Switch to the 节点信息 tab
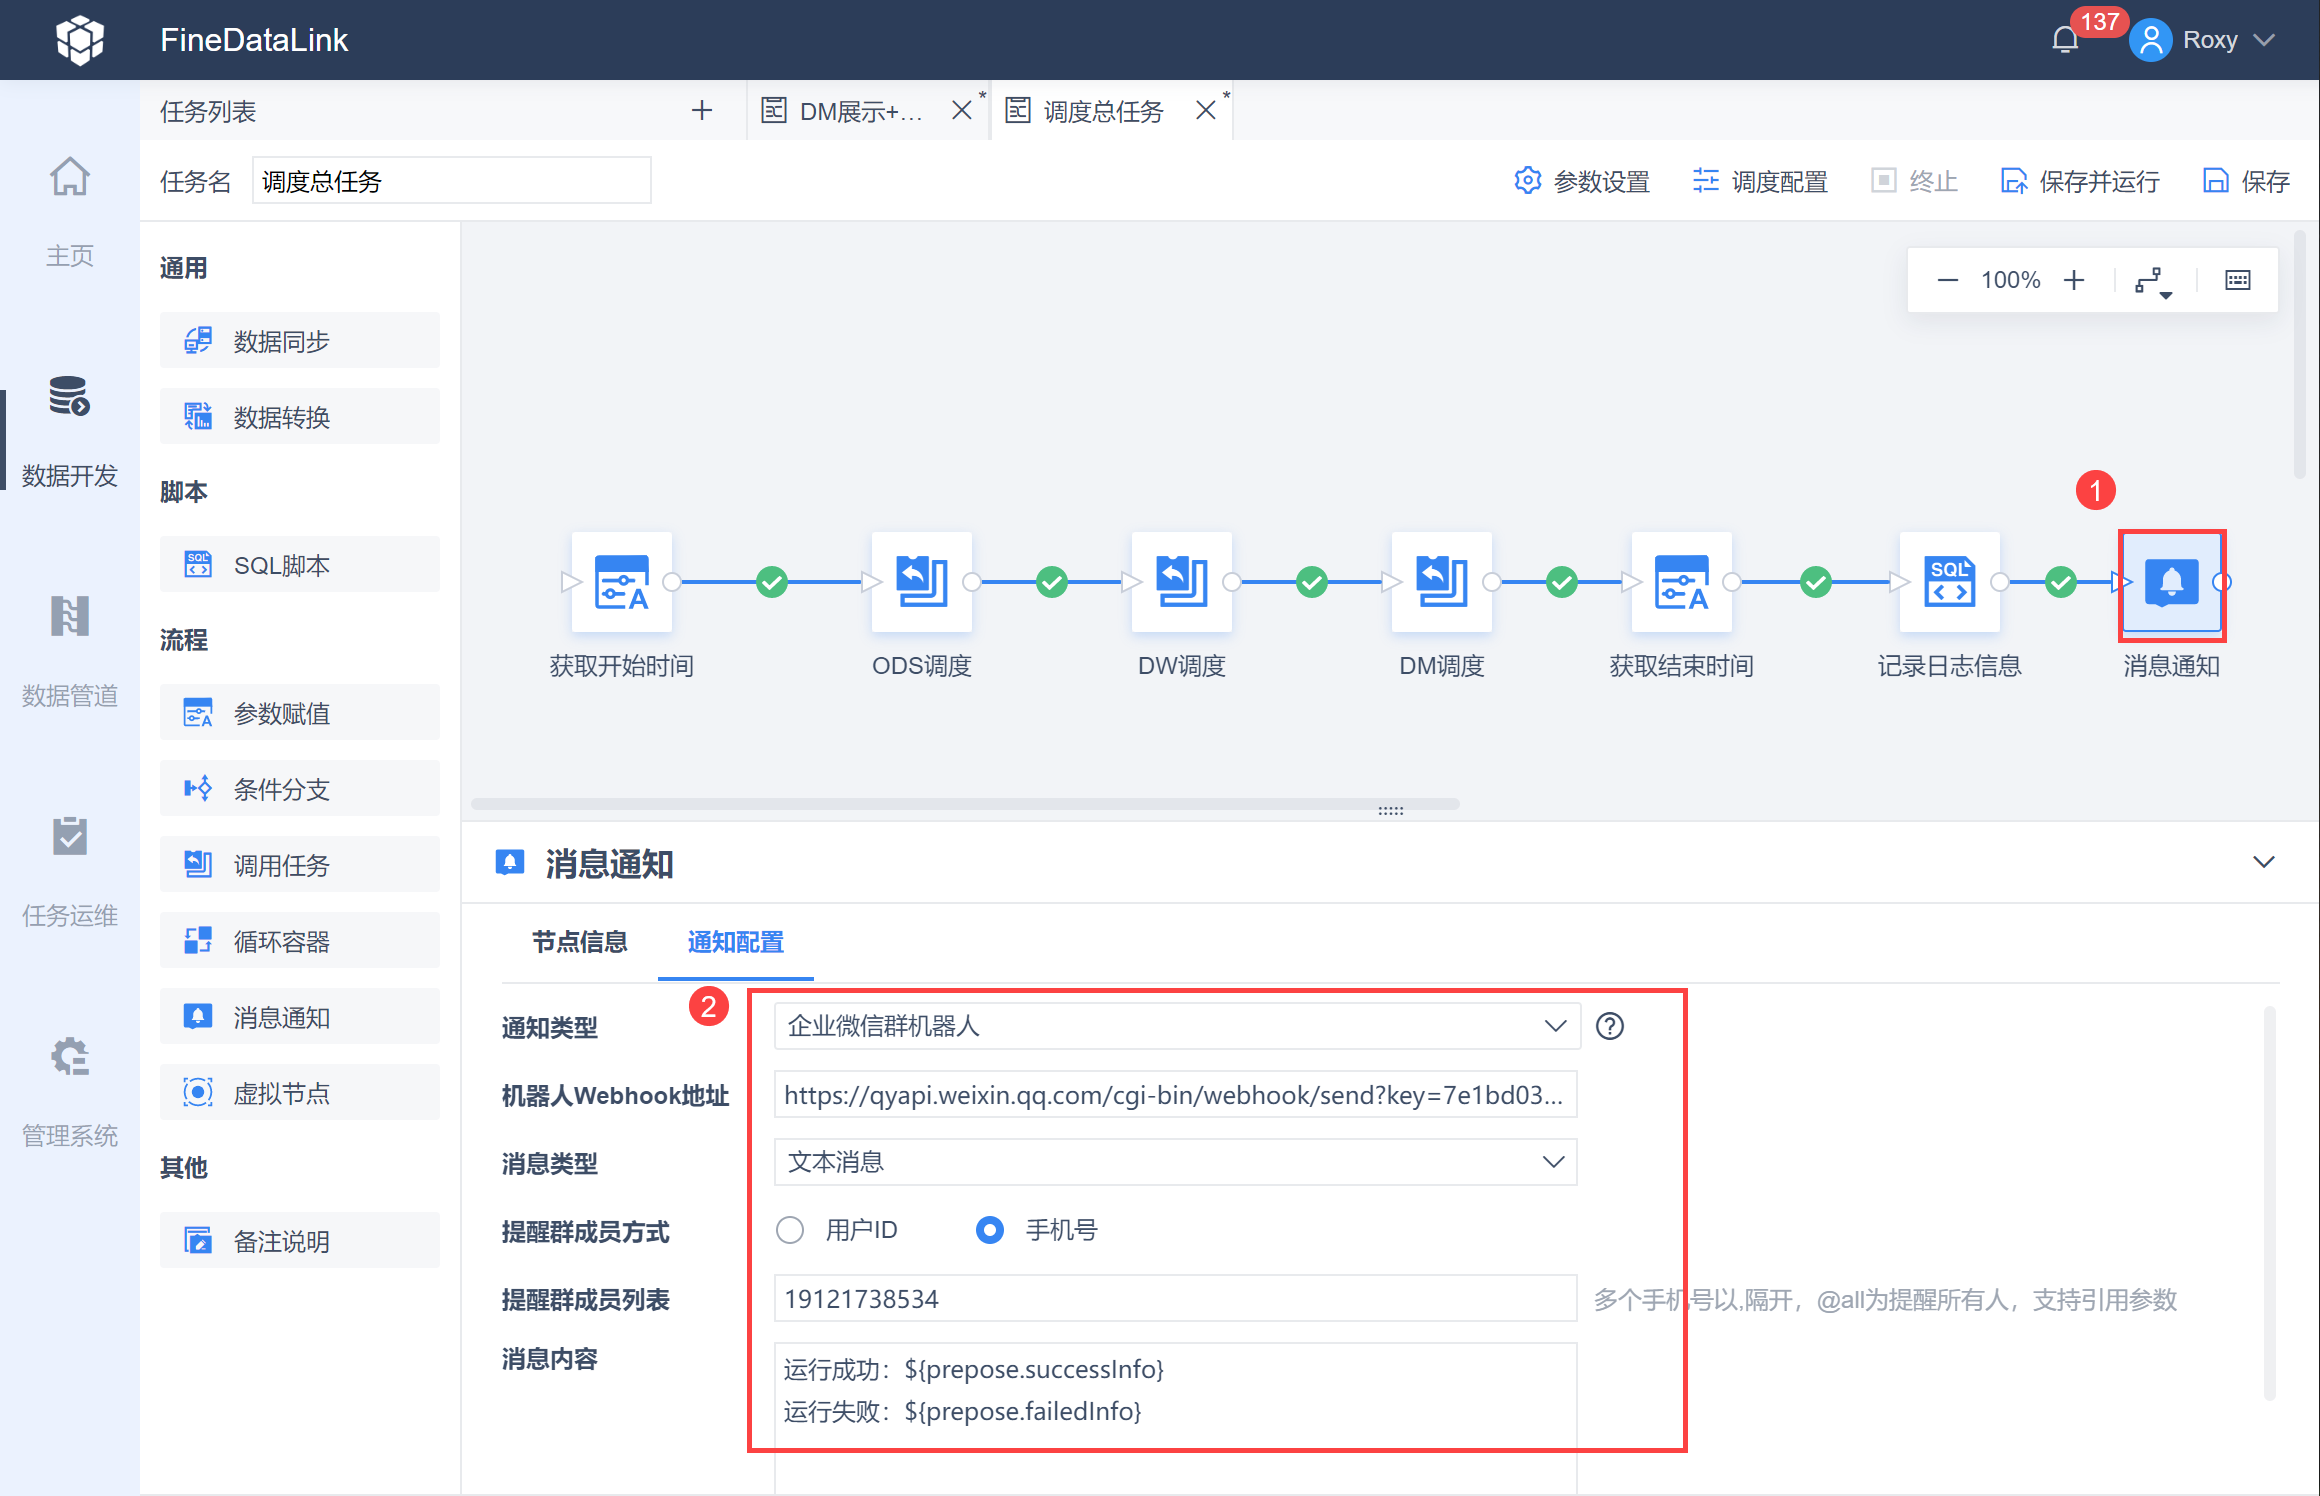 [x=580, y=942]
